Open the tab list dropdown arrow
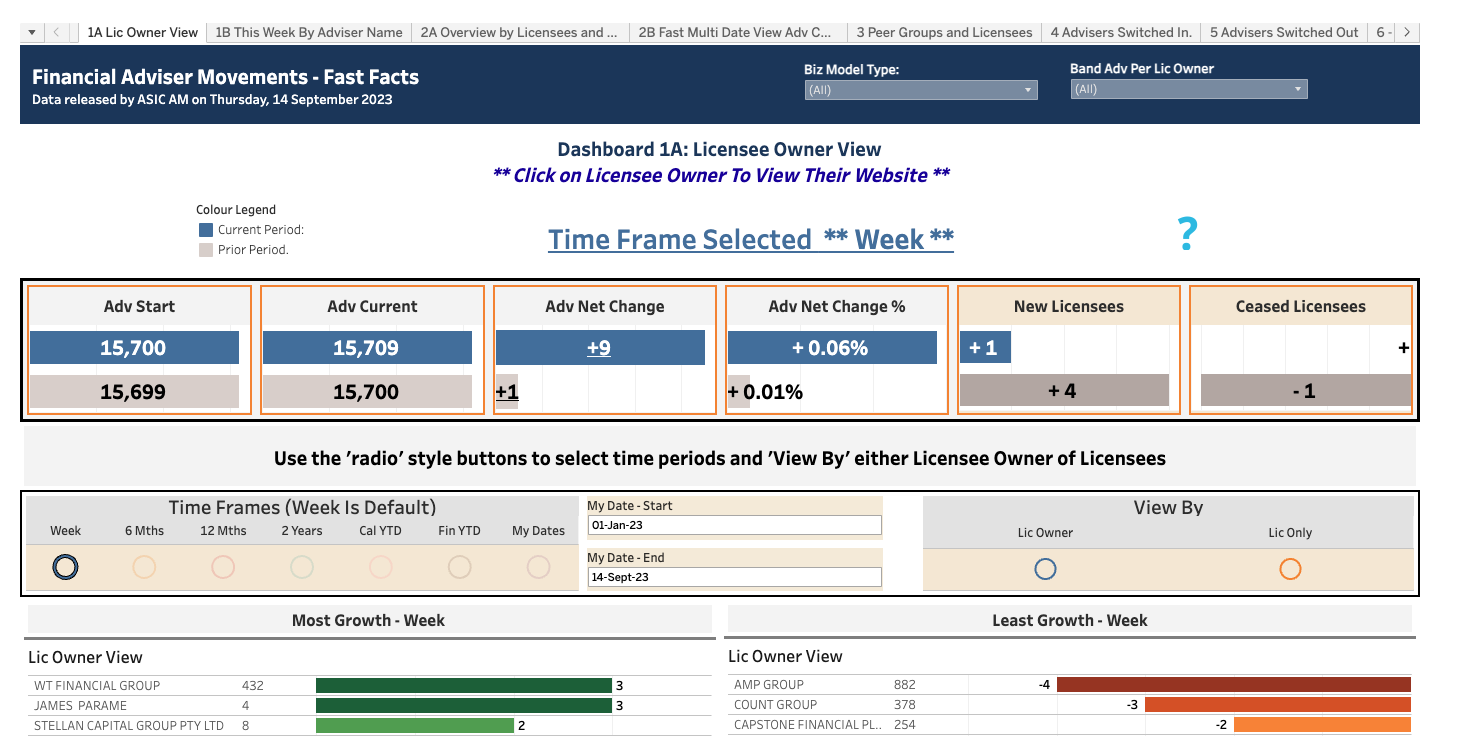The width and height of the screenshot is (1459, 736). click(32, 32)
